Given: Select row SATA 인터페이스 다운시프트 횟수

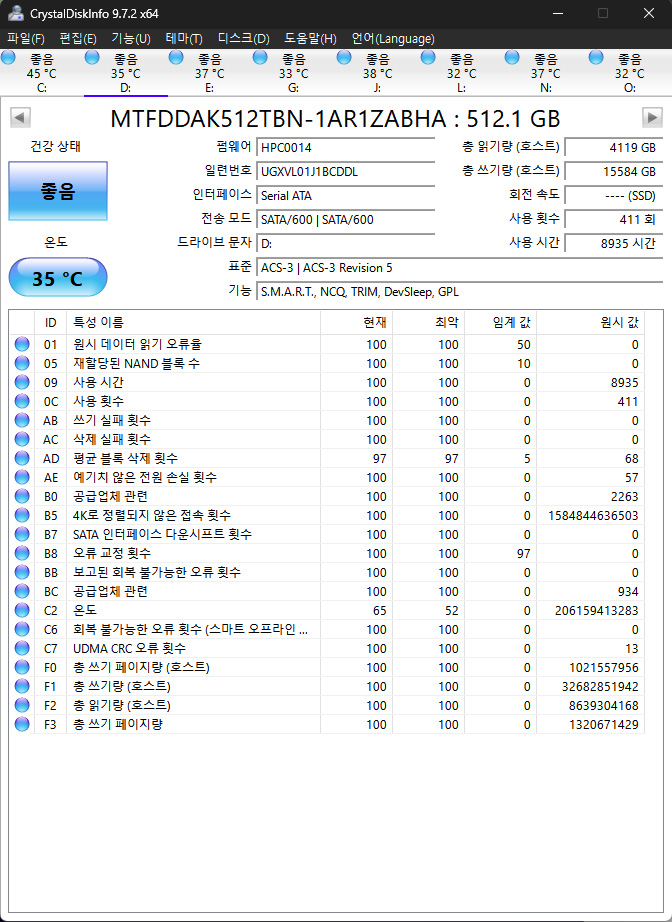Looking at the screenshot, I should (327, 534).
